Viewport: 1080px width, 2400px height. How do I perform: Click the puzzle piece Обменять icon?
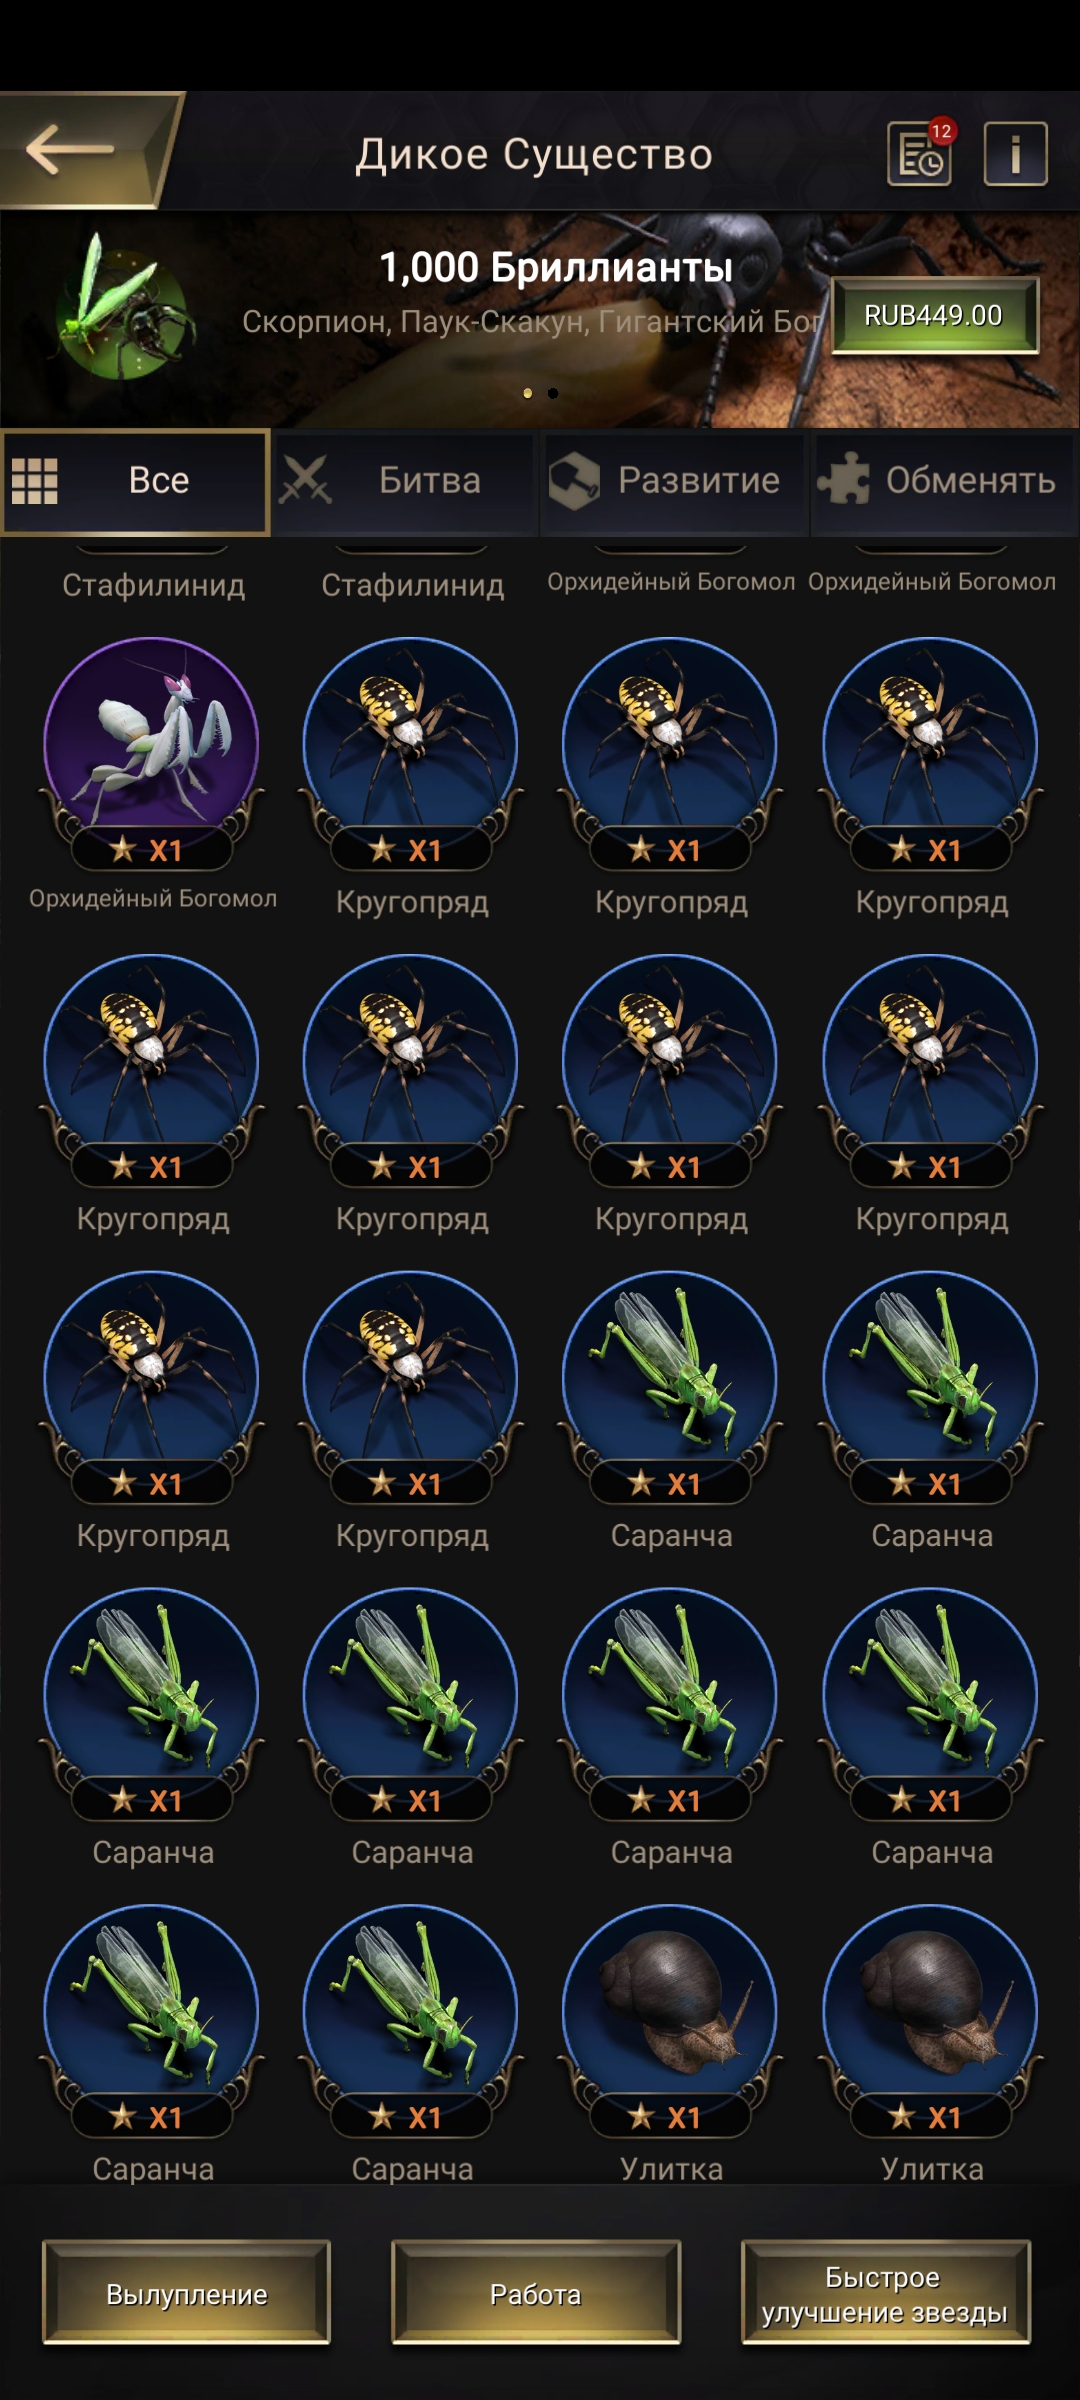coord(843,478)
